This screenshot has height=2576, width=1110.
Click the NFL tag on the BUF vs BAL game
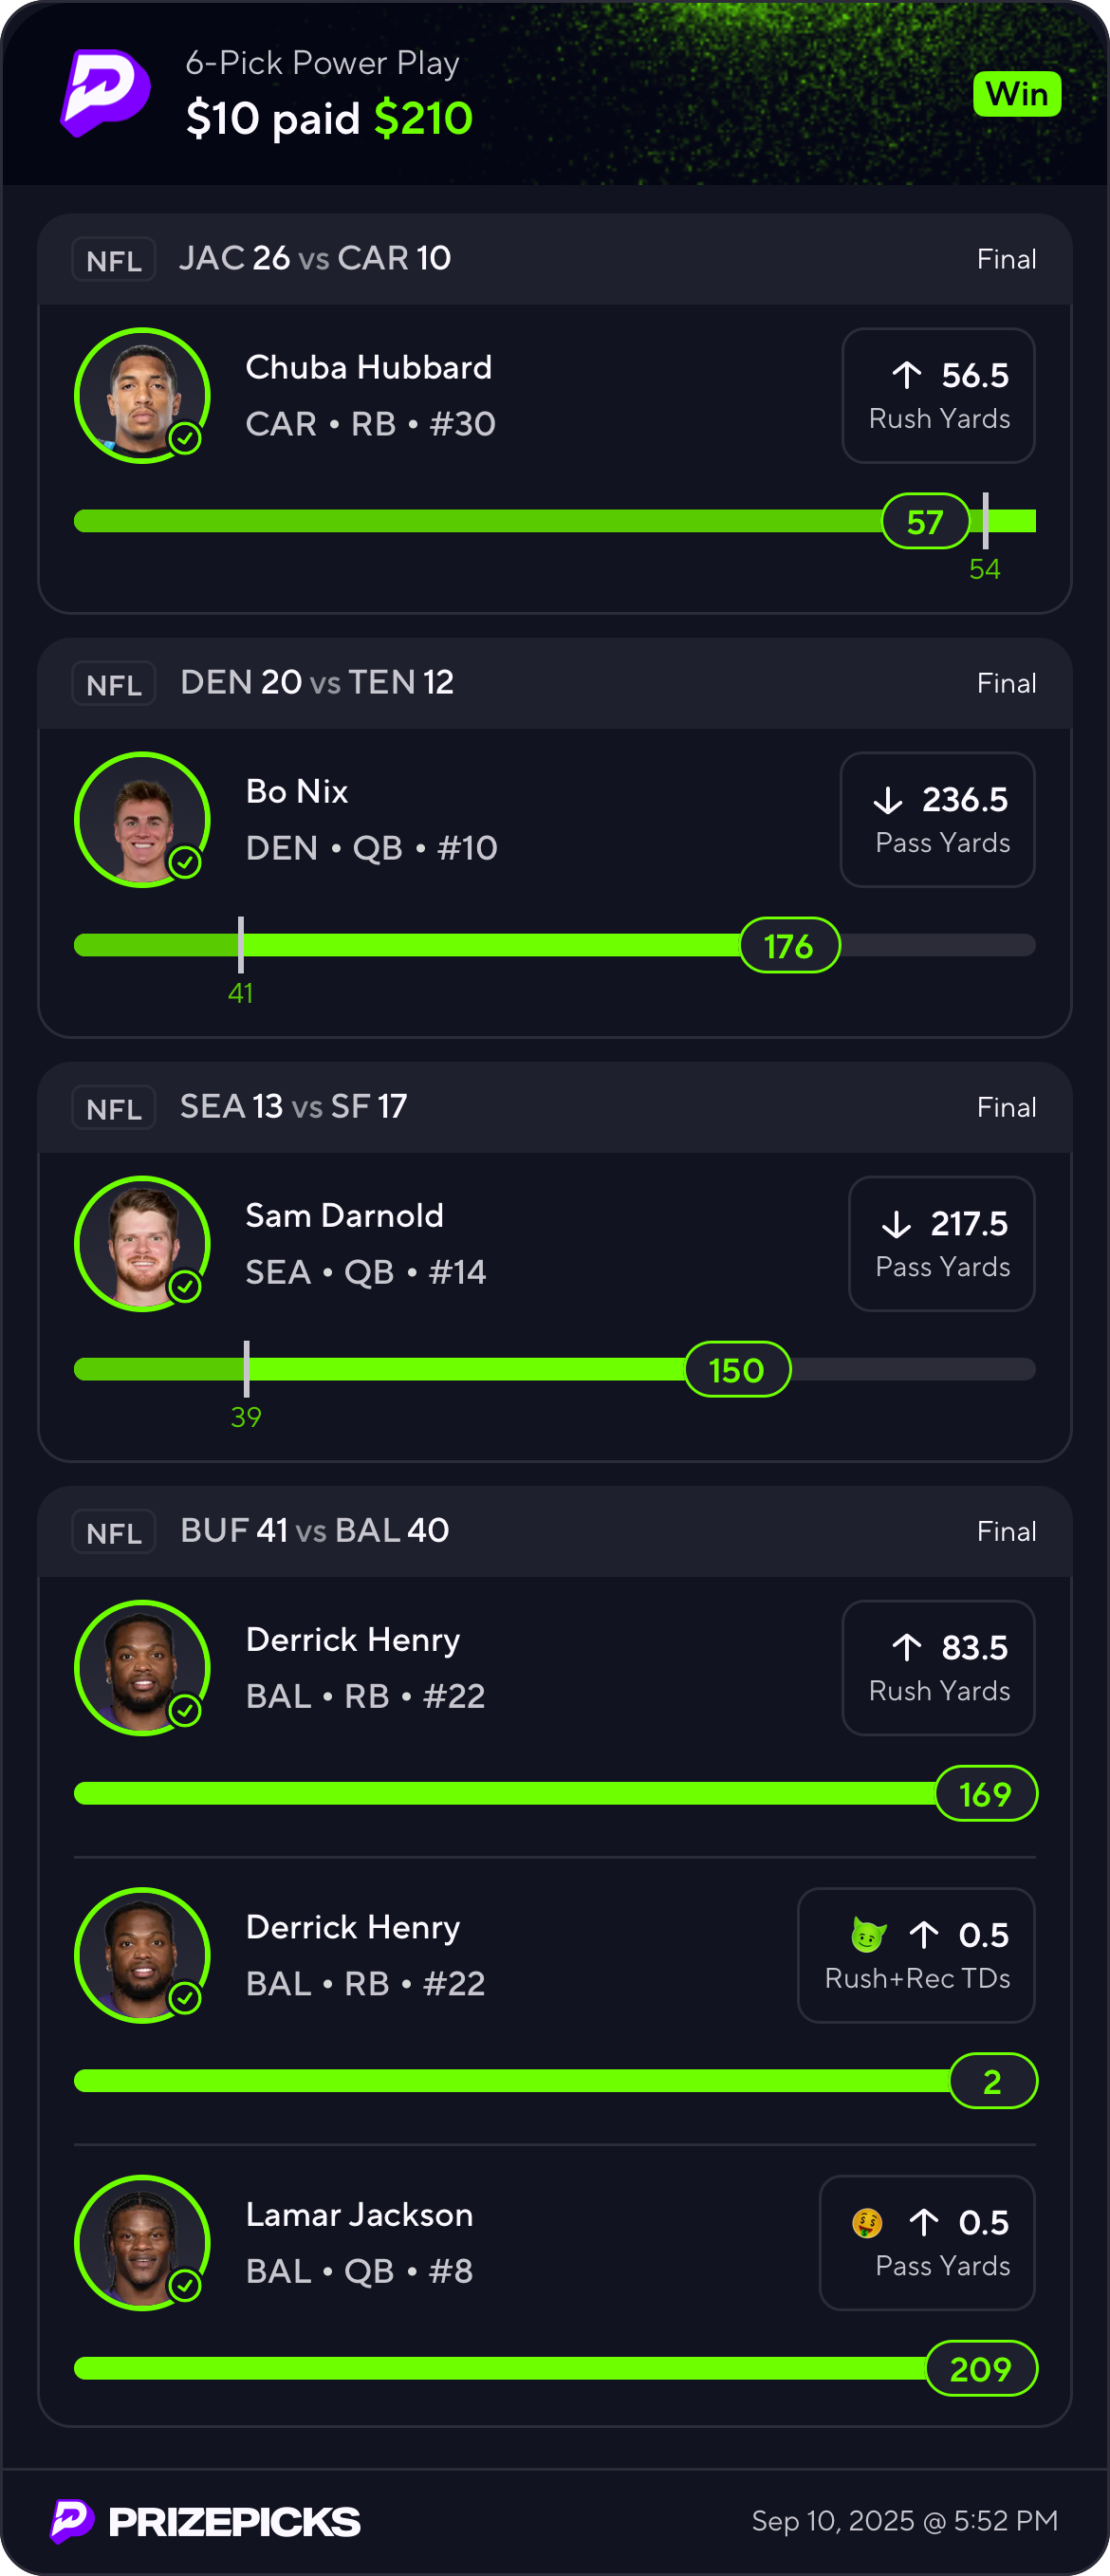pyautogui.click(x=114, y=1532)
